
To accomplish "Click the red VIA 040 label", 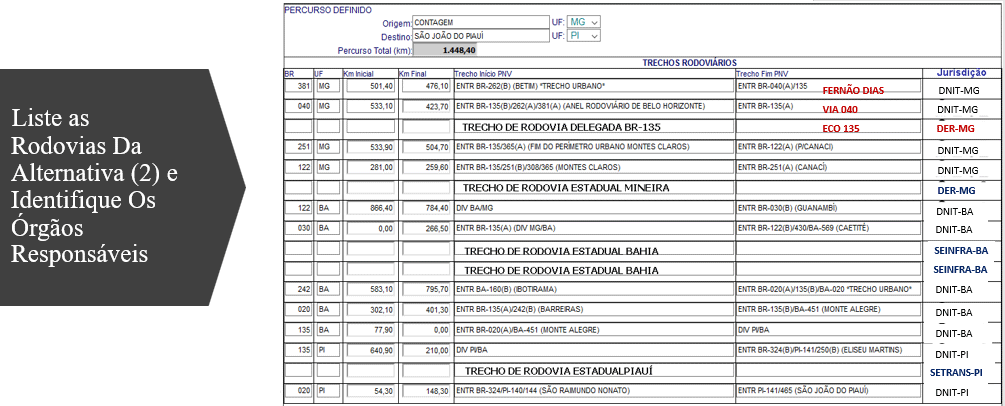I will 840,109.
